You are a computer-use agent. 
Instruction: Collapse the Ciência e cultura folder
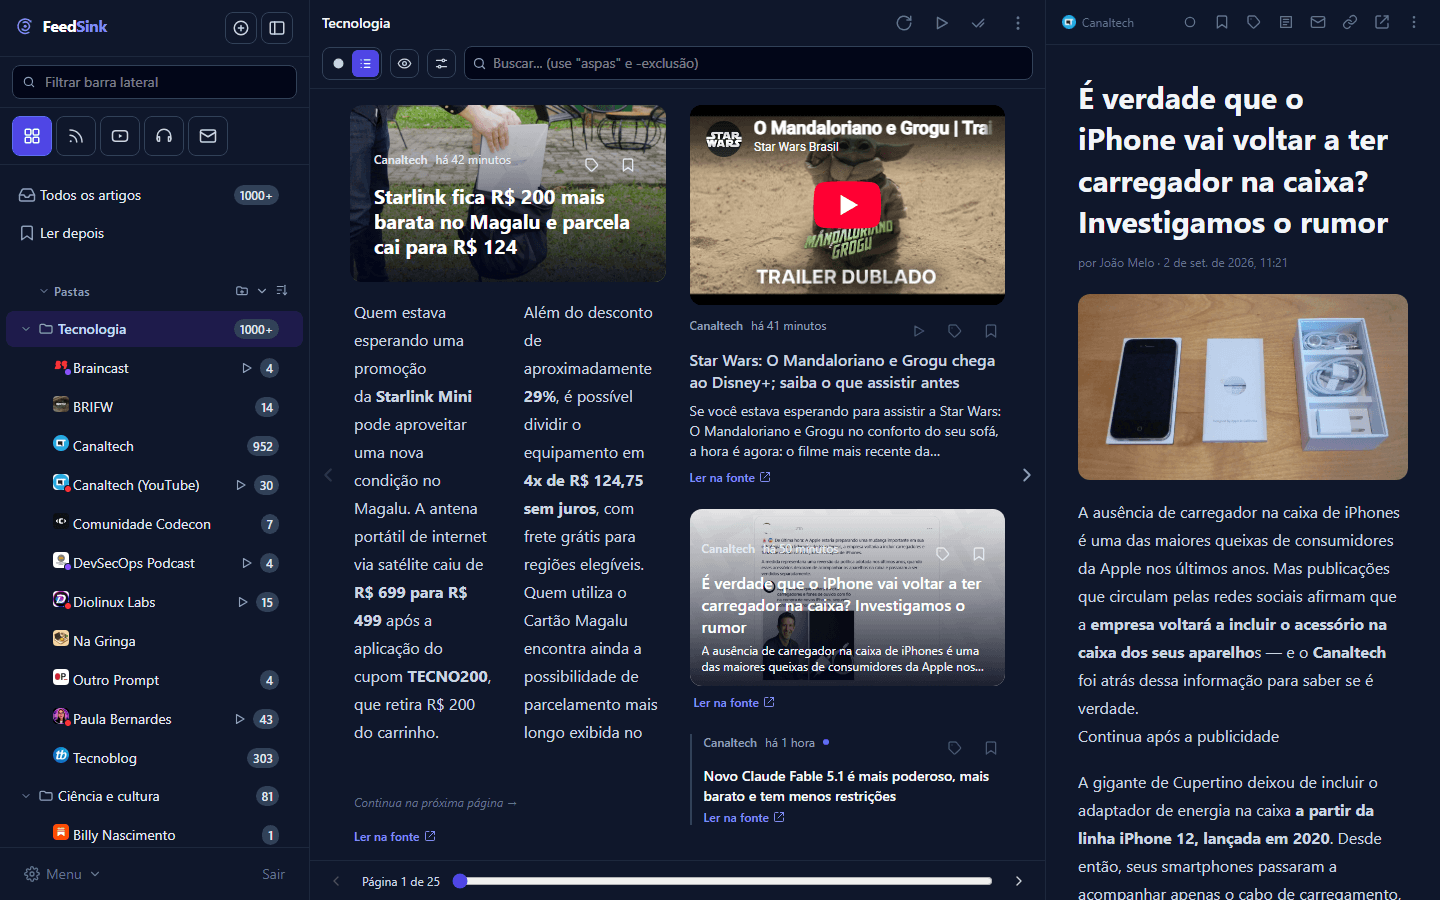point(26,796)
